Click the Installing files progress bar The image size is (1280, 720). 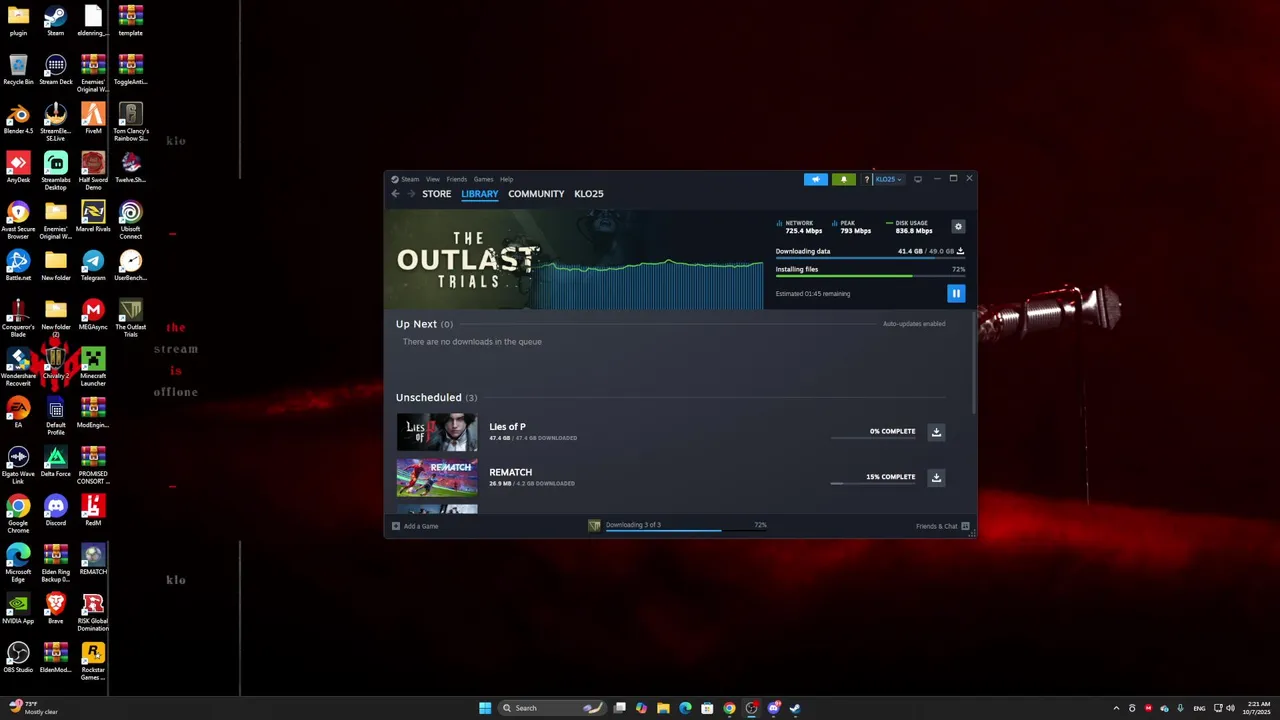click(870, 276)
